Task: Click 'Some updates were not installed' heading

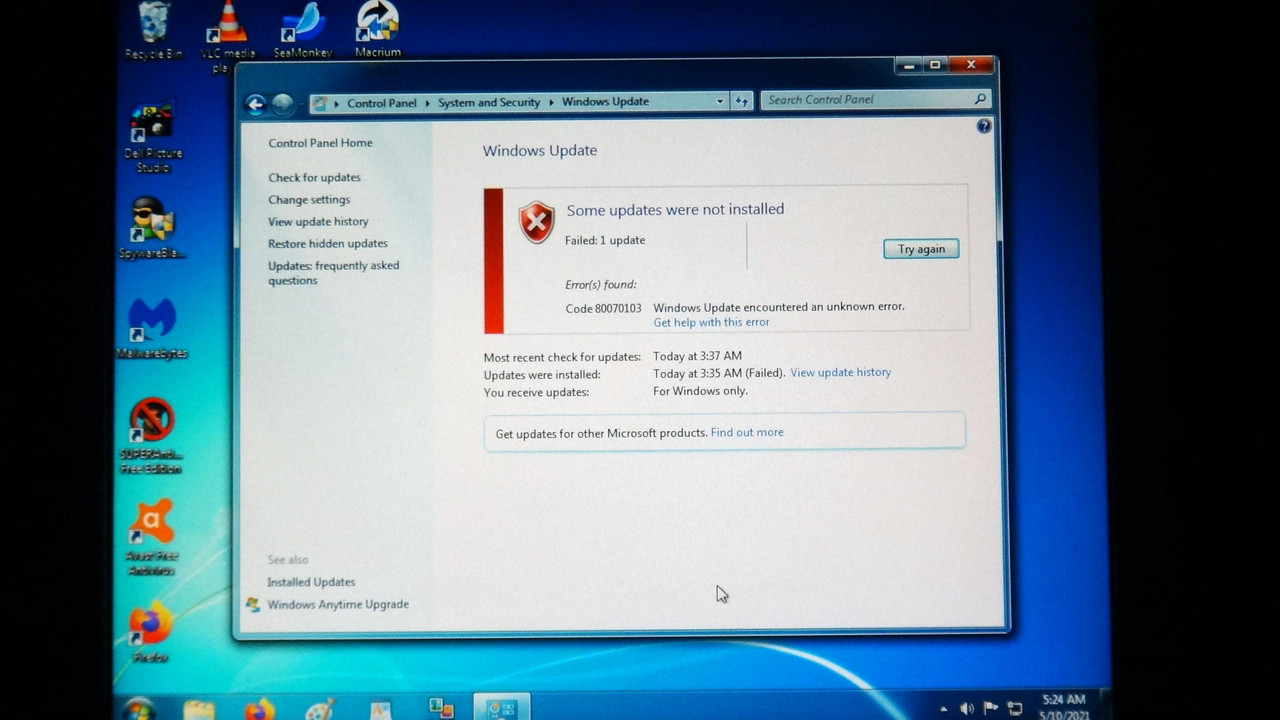Action: [675, 209]
